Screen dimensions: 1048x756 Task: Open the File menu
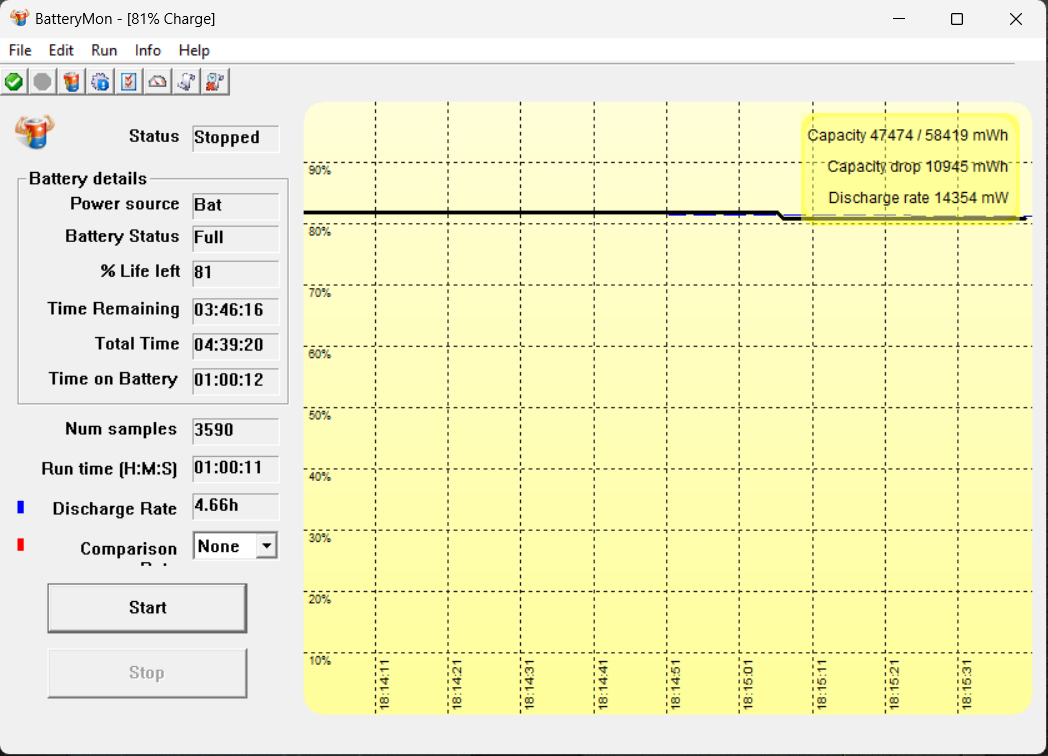coord(20,50)
